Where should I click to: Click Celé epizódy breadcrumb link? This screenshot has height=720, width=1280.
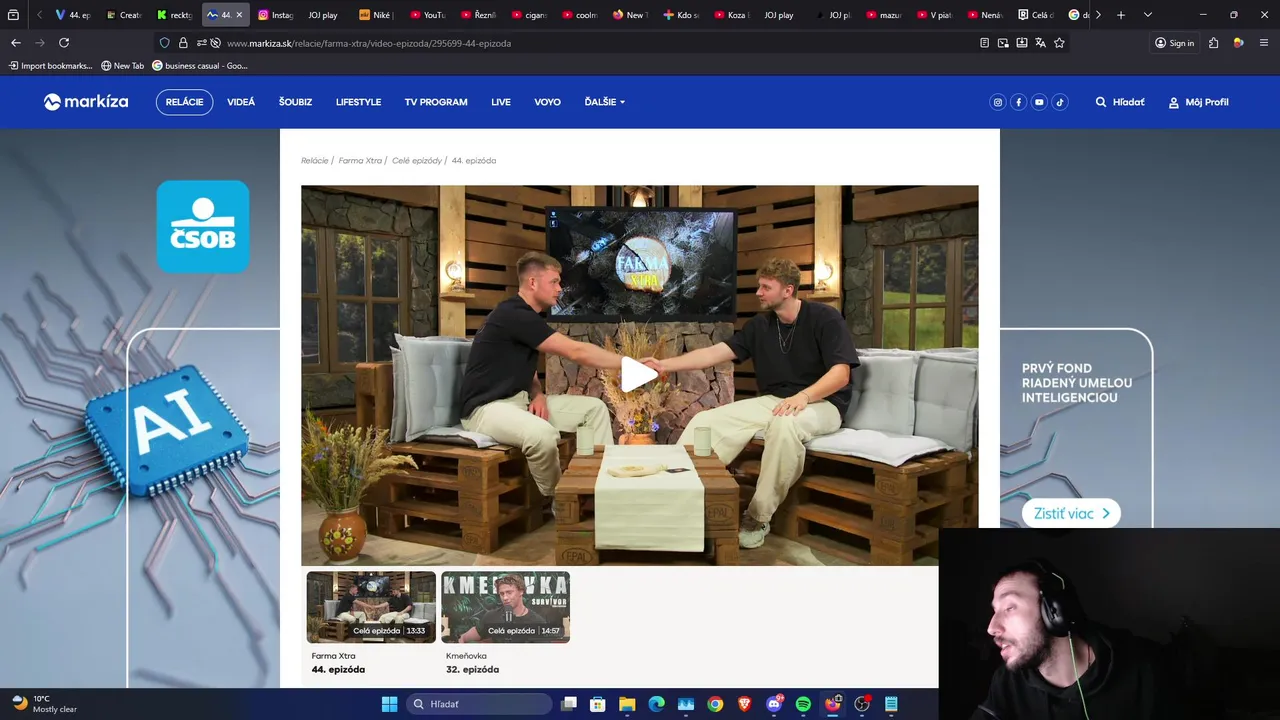point(416,160)
